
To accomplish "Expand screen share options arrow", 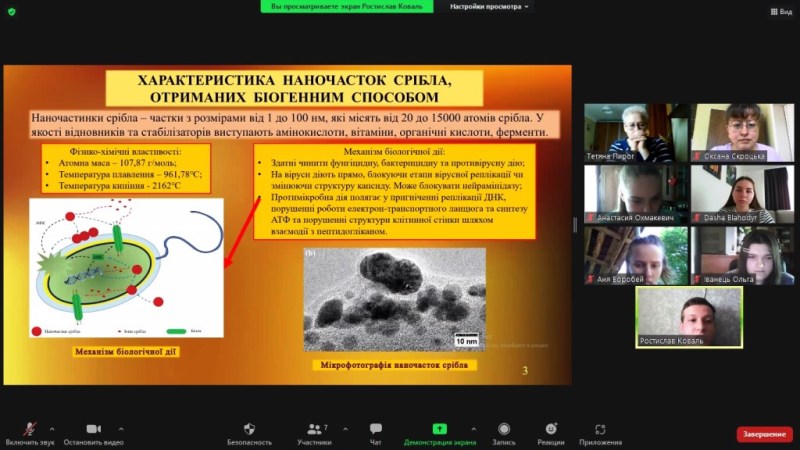I will pos(473,429).
